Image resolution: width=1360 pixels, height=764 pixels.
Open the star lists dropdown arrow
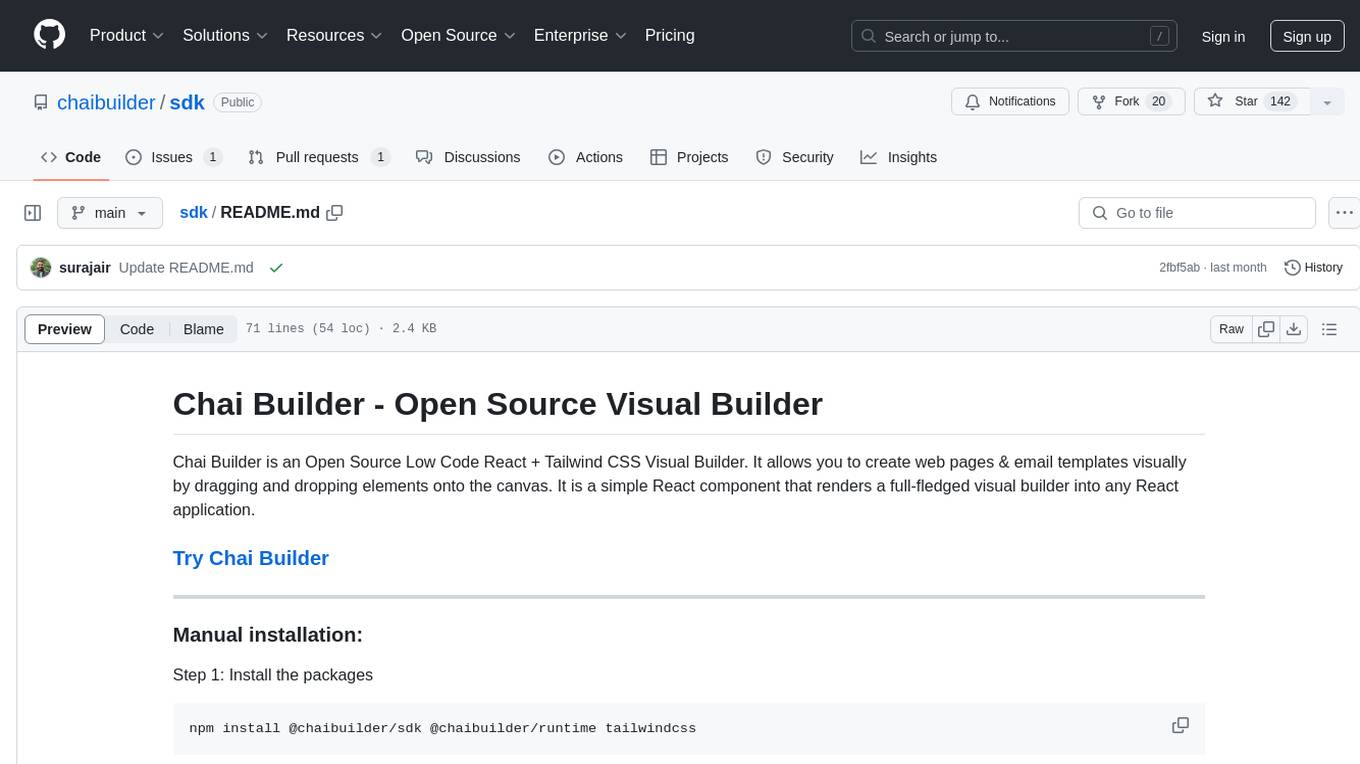1327,102
